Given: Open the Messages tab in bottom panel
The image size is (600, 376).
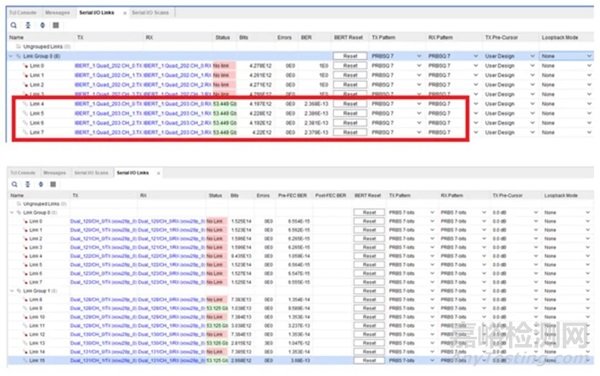Looking at the screenshot, I should pos(54,173).
